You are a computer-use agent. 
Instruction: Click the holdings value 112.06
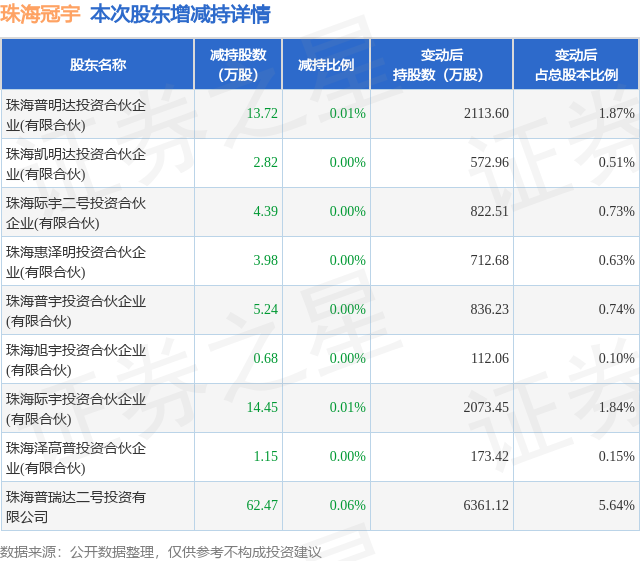point(490,358)
